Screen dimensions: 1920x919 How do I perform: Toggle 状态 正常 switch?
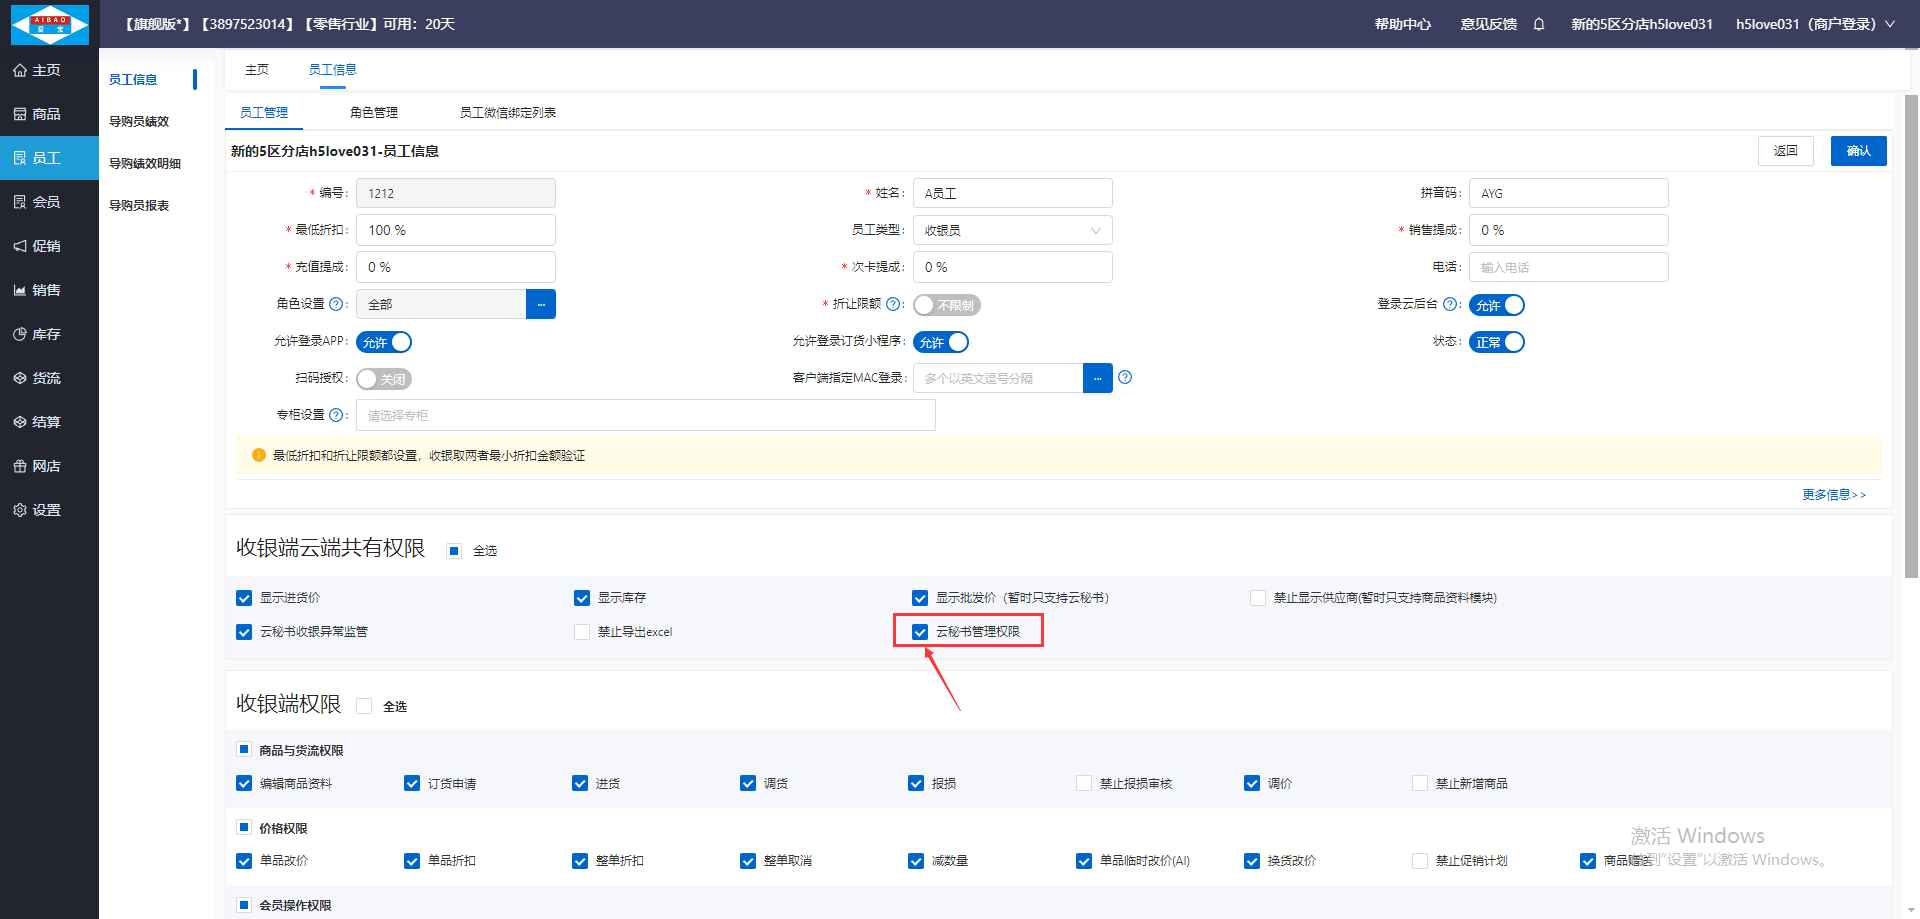coord(1497,342)
